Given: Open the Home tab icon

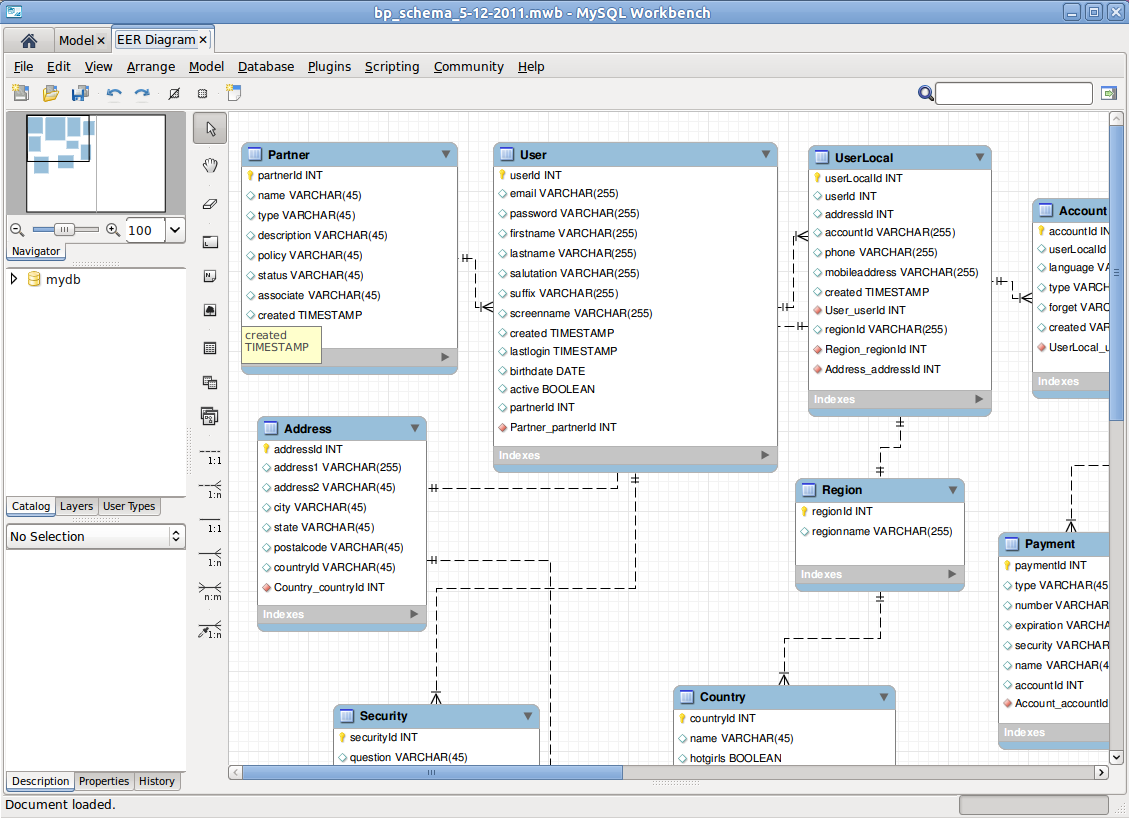Looking at the screenshot, I should (x=29, y=40).
